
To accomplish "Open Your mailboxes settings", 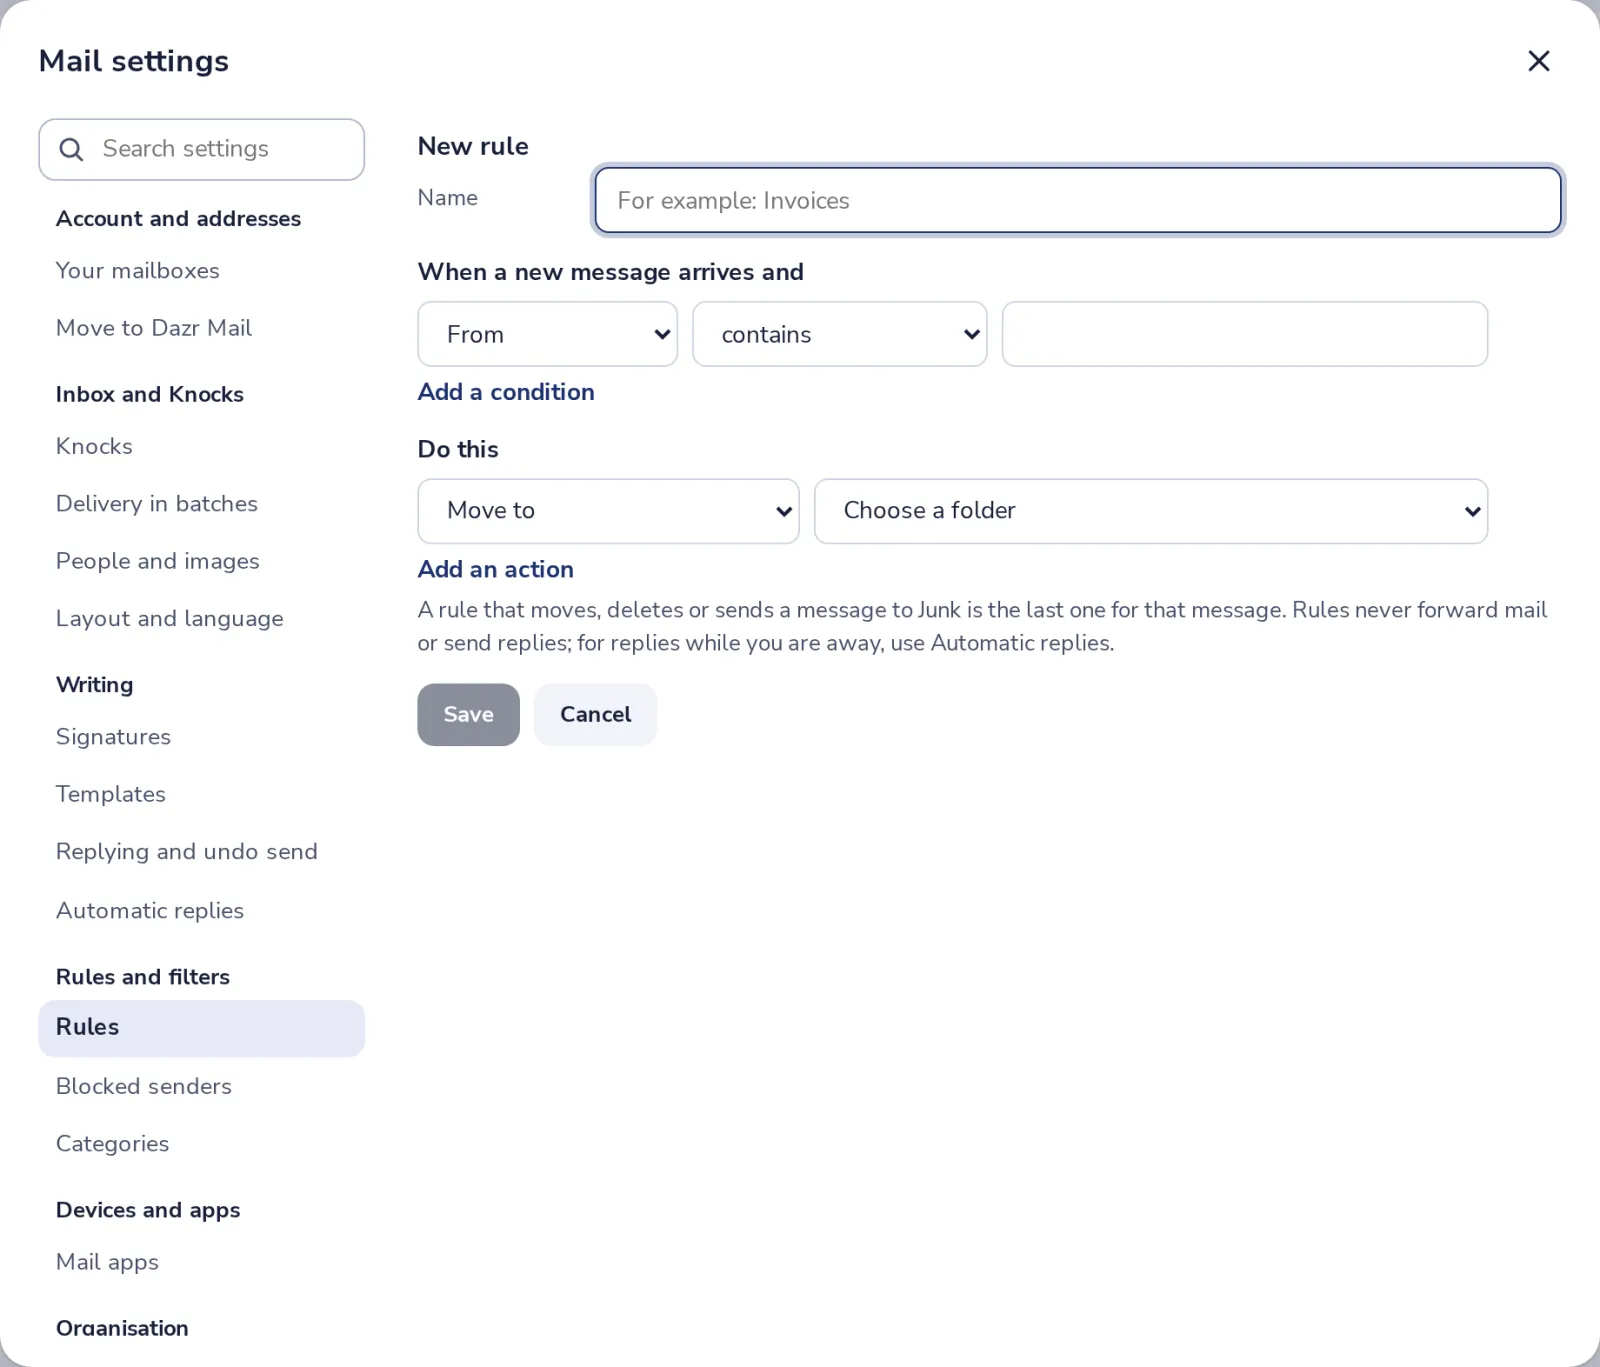I will click(202, 271).
